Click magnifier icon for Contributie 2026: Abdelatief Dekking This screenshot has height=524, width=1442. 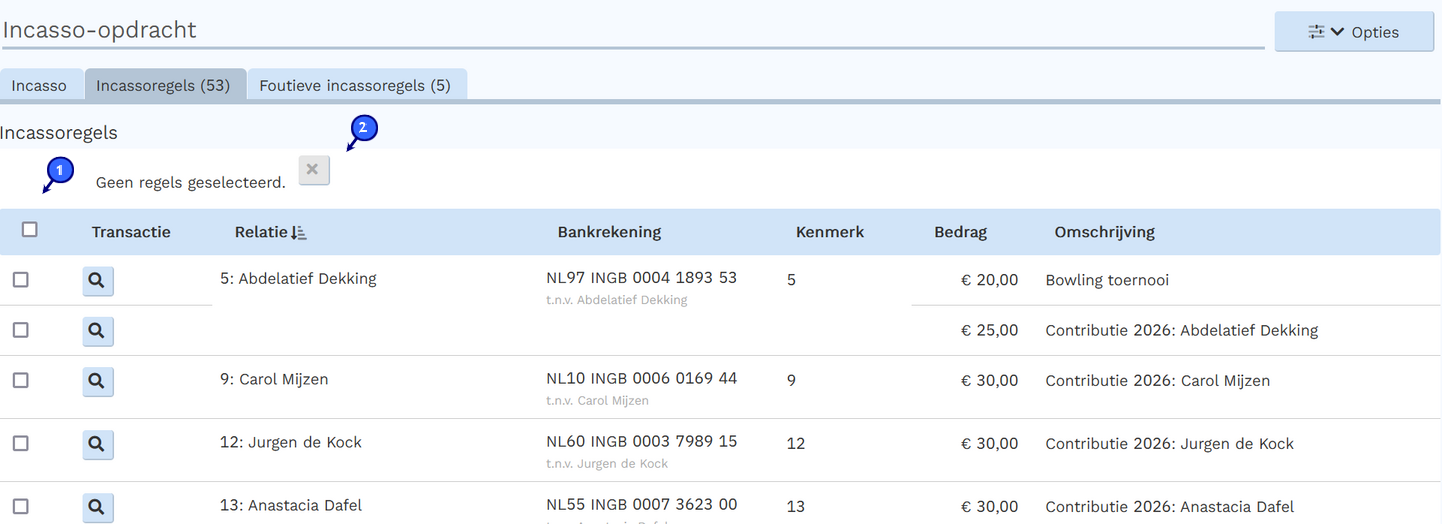[x=97, y=332]
